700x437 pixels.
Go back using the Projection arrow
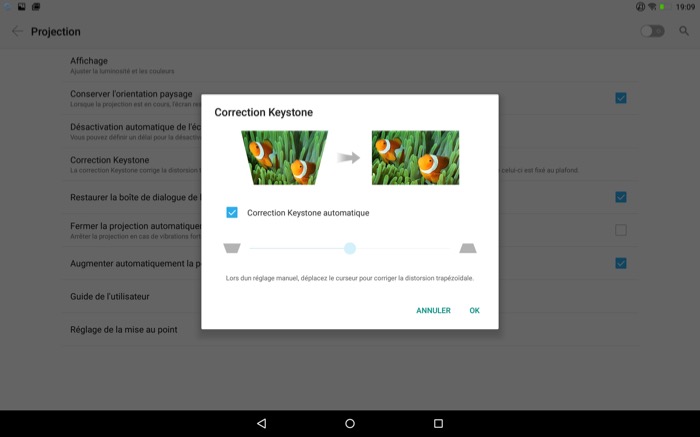tap(17, 31)
